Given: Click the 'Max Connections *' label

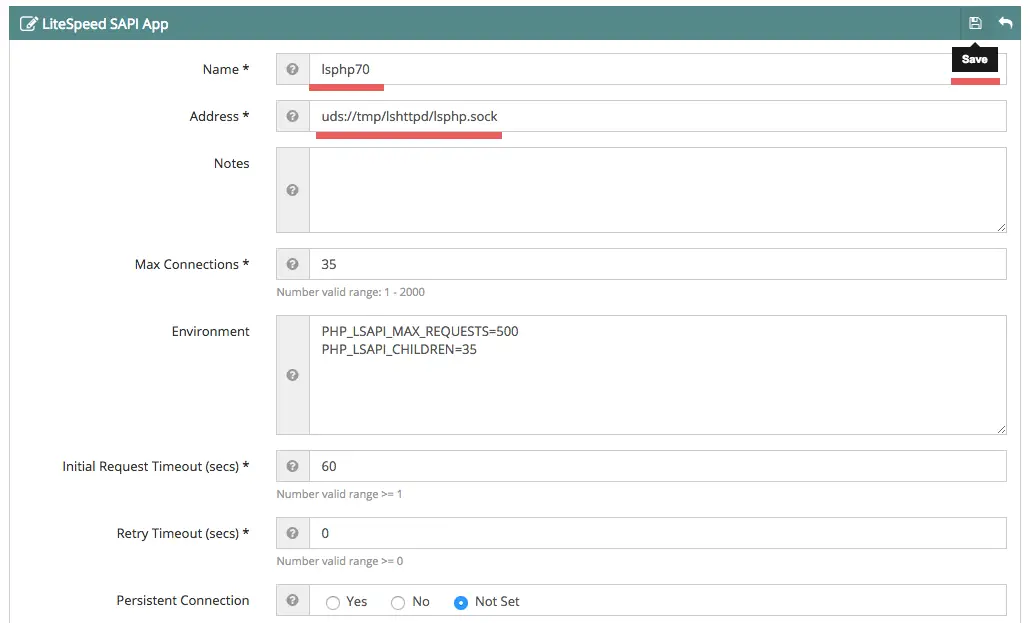Looking at the screenshot, I should tap(192, 264).
